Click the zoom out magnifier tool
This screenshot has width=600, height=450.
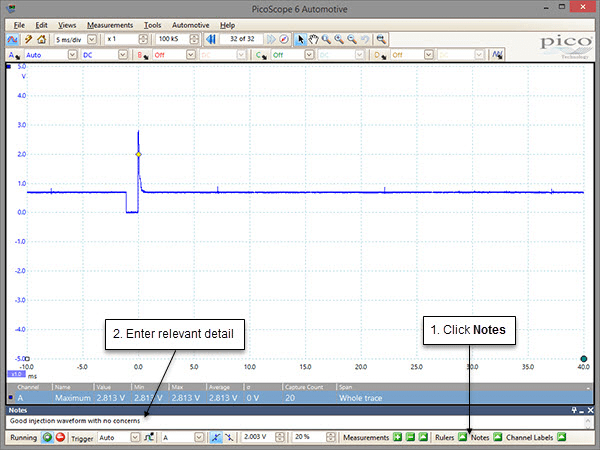[352, 39]
